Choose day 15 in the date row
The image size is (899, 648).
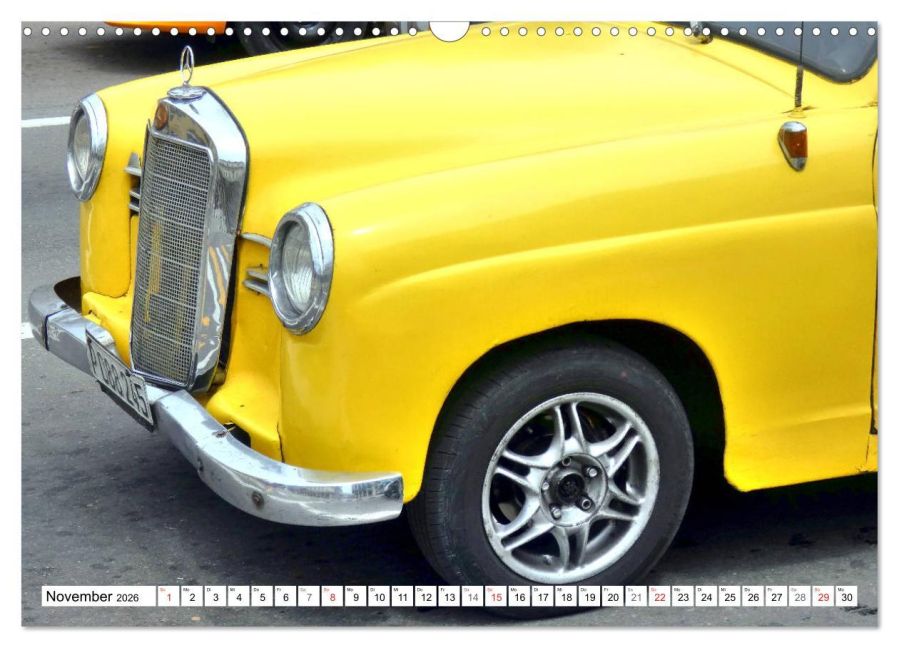(495, 597)
